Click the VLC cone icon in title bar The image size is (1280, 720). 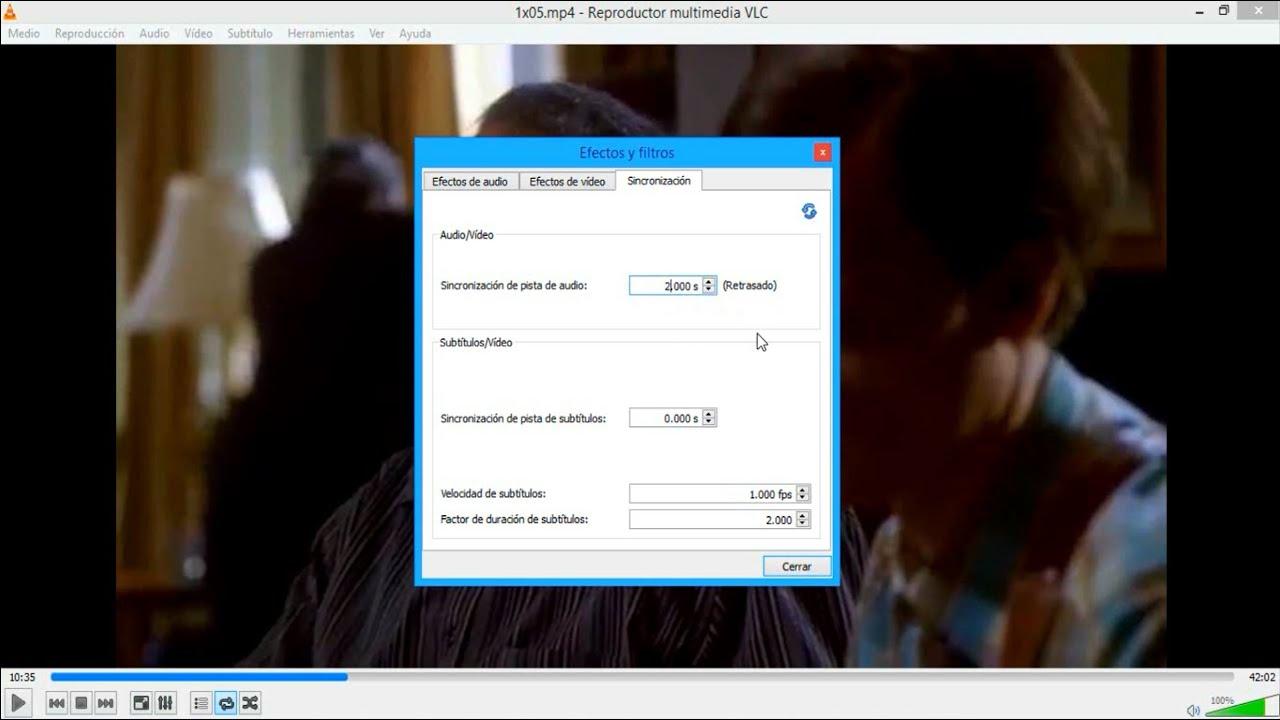point(12,11)
